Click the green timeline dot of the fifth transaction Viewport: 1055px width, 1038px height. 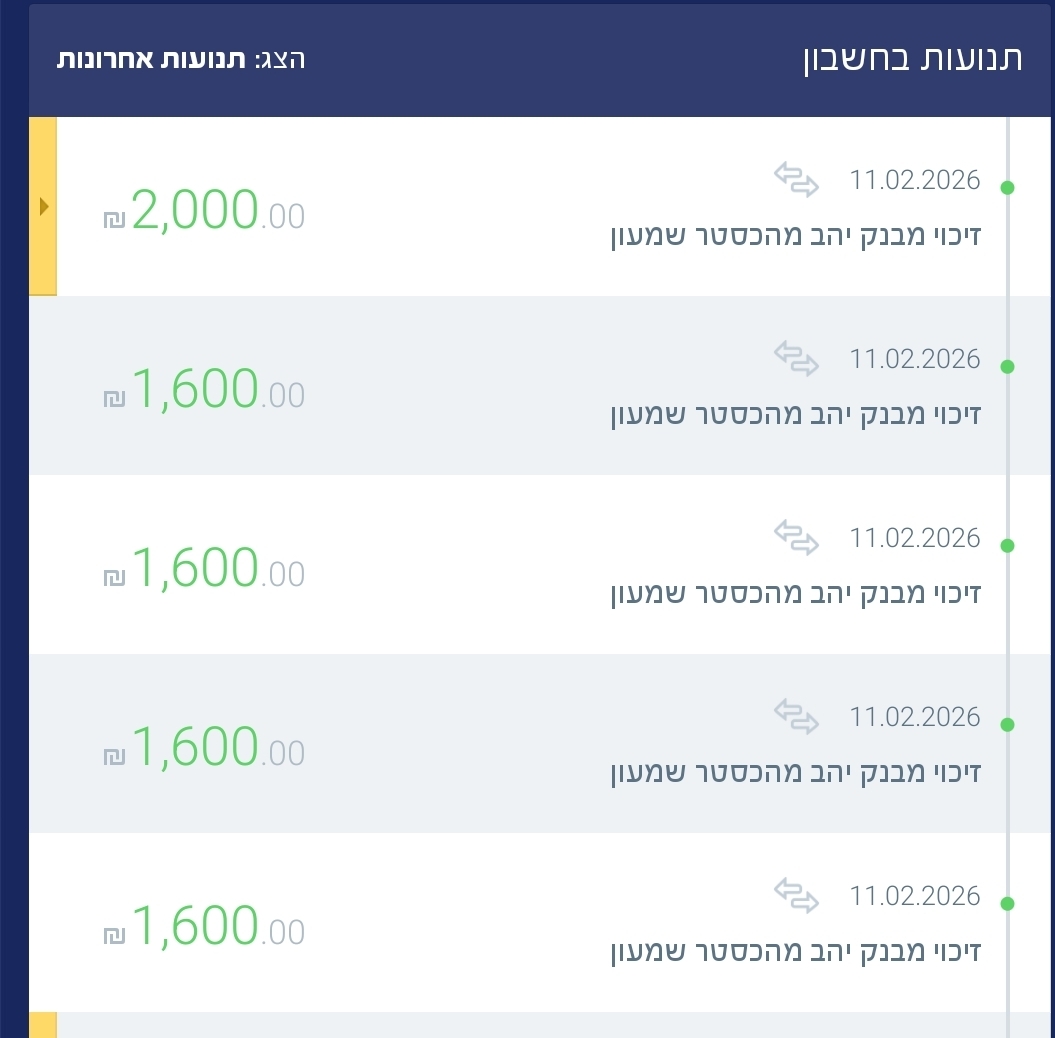point(1007,904)
